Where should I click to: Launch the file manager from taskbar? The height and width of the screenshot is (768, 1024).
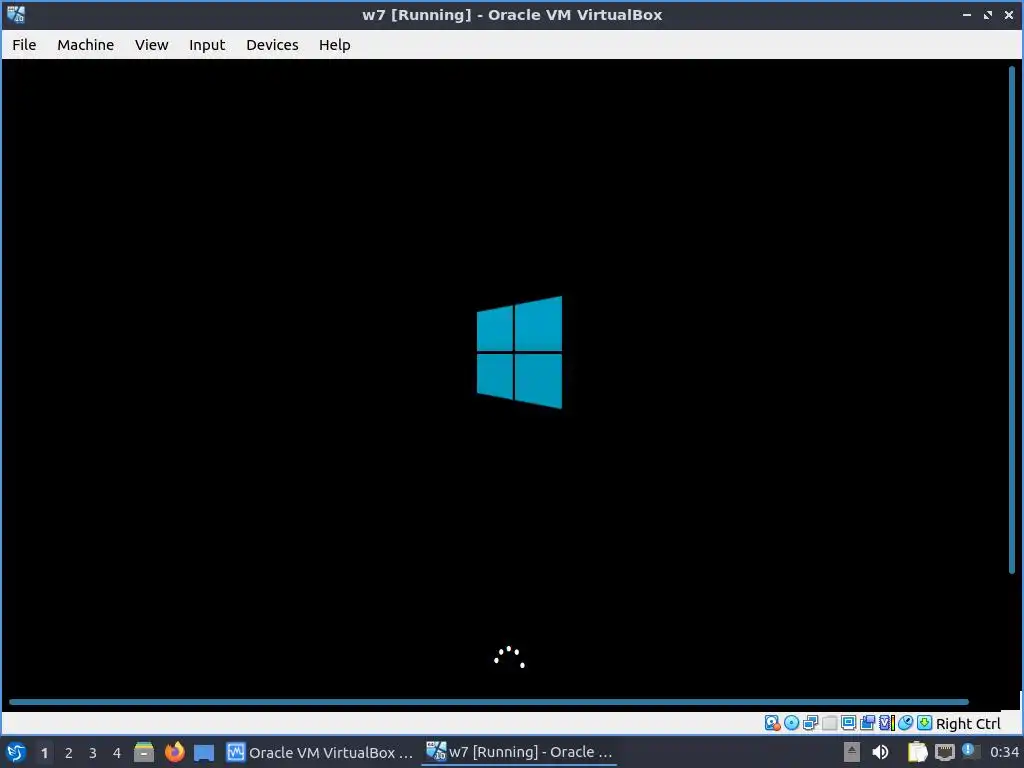(x=144, y=752)
